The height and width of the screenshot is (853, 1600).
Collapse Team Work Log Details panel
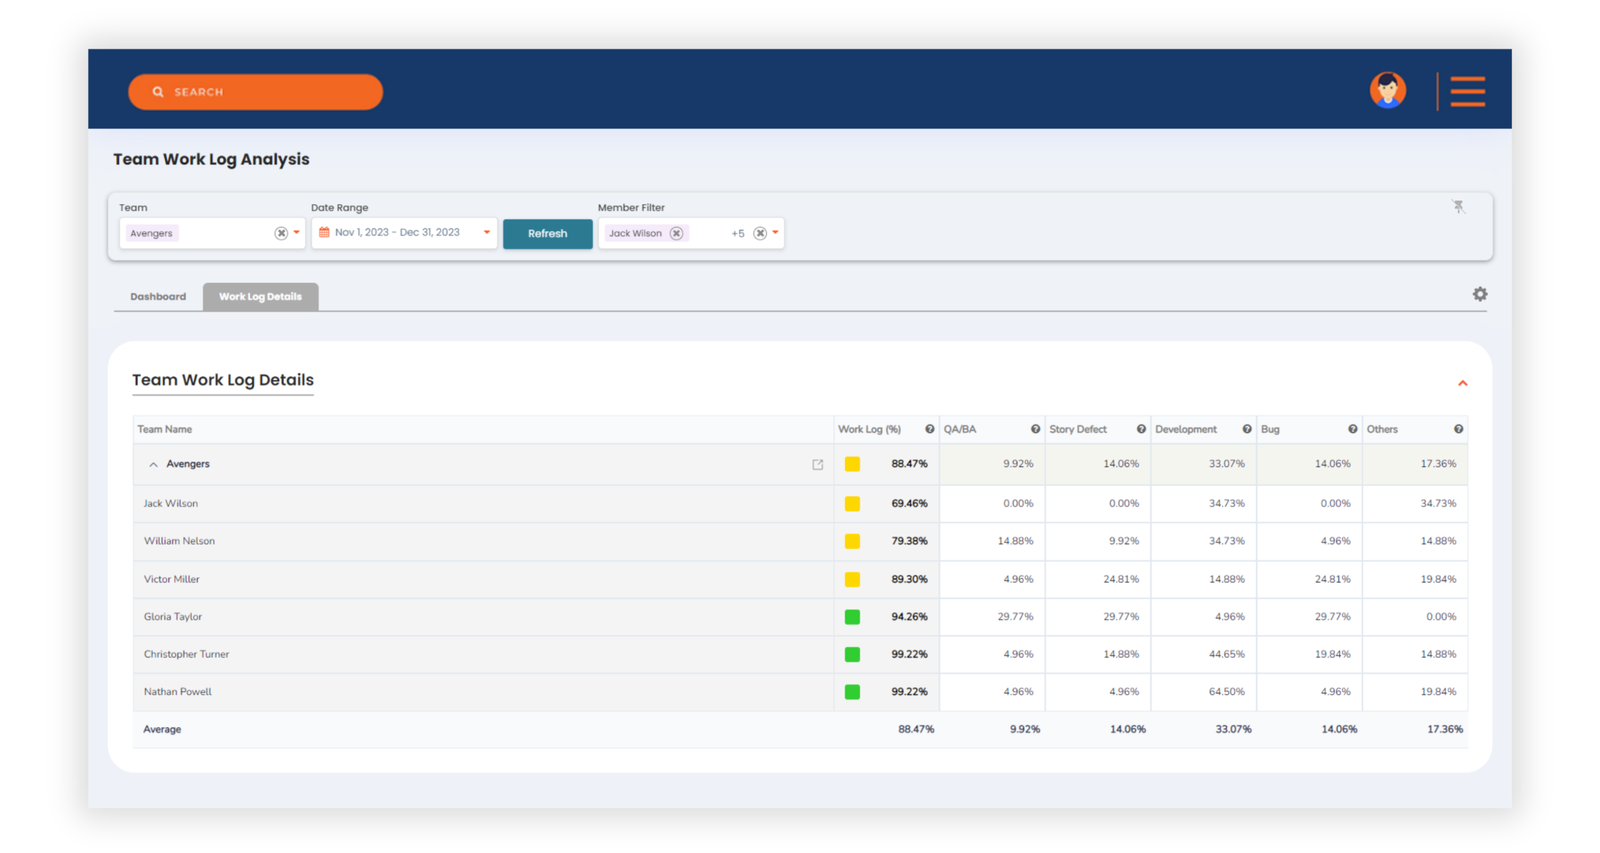tap(1462, 383)
